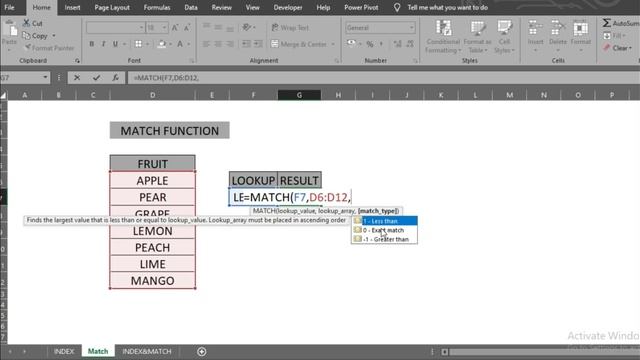Screen dimensions: 640x360
Task: Open Conditional Formatting menu
Action: [443, 37]
